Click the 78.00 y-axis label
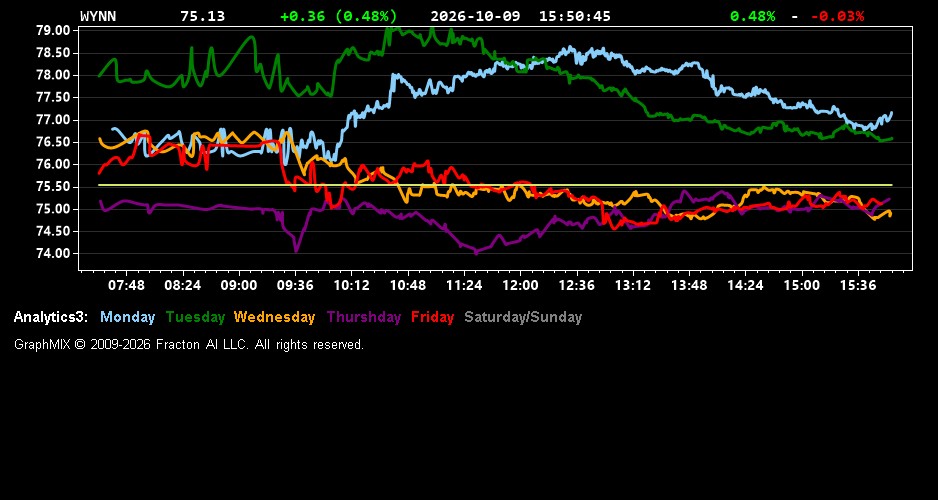 pos(54,75)
